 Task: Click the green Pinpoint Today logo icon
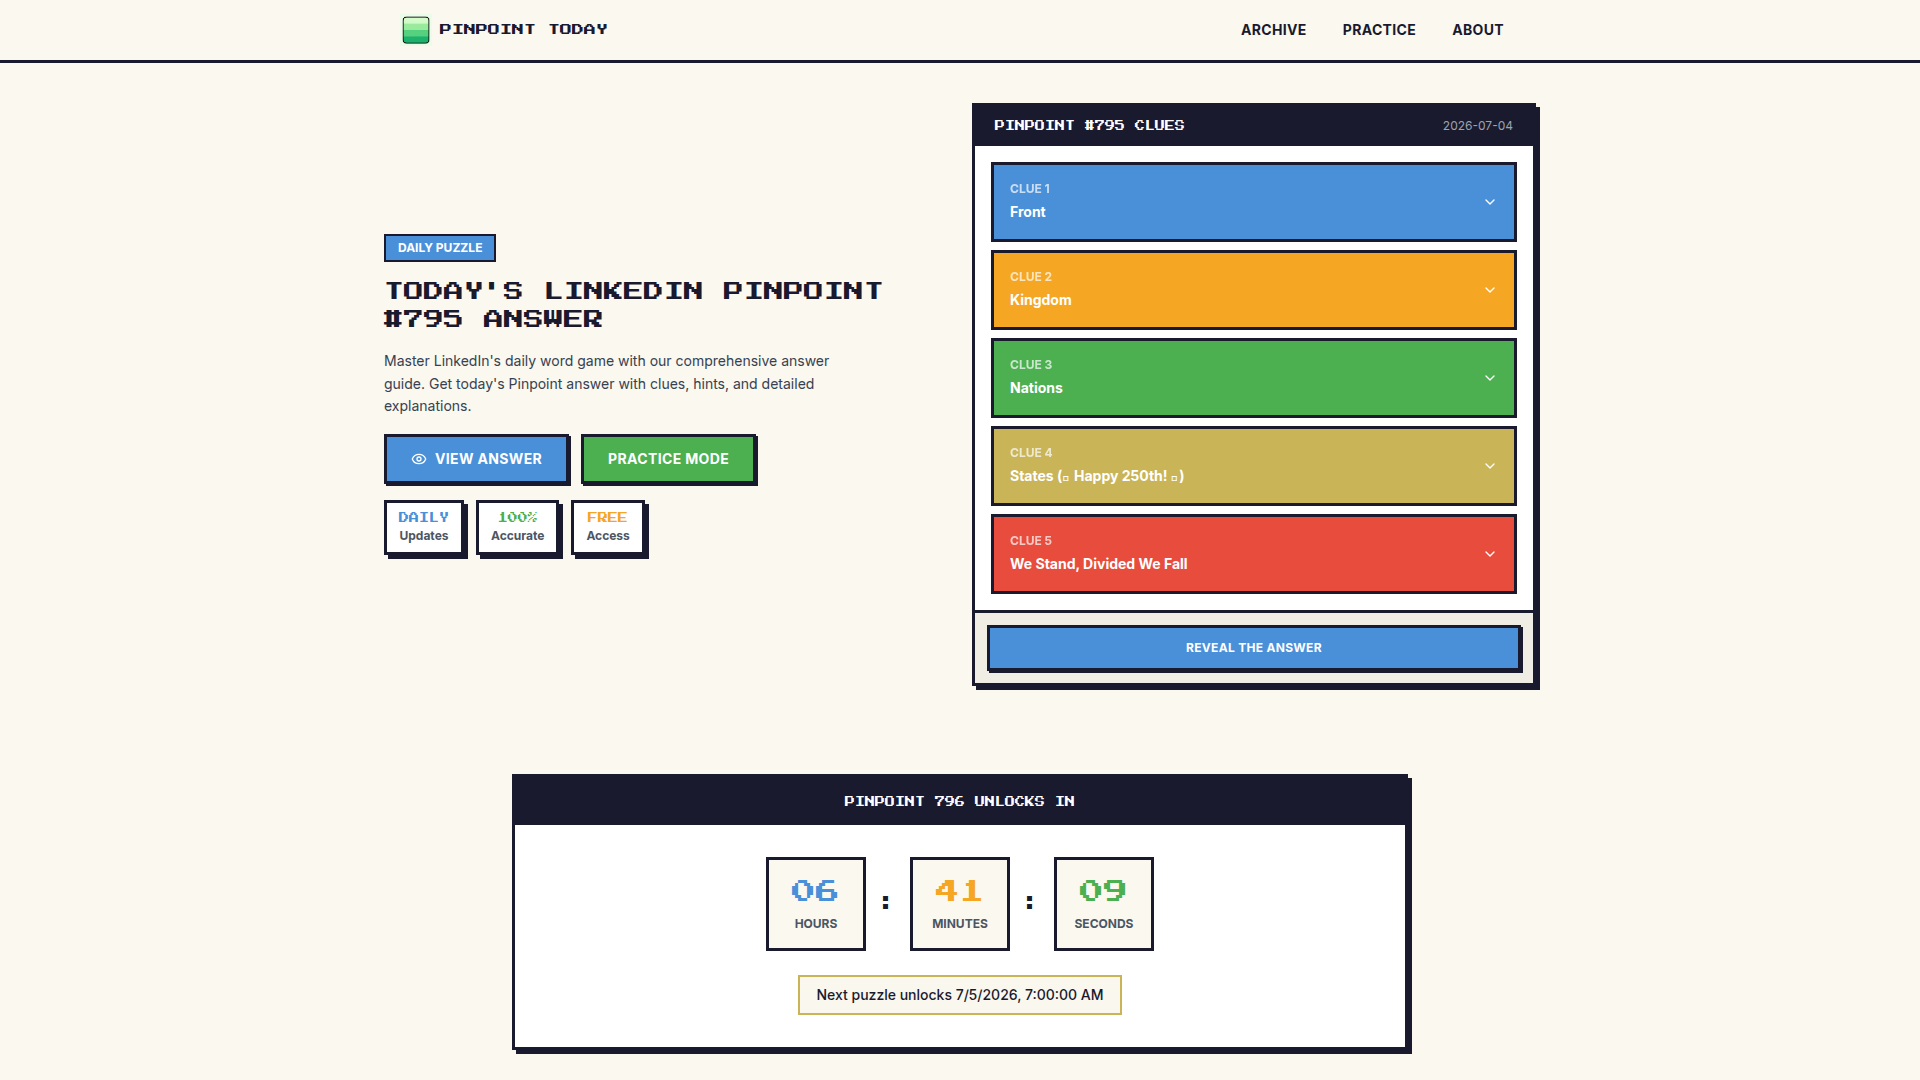point(416,30)
